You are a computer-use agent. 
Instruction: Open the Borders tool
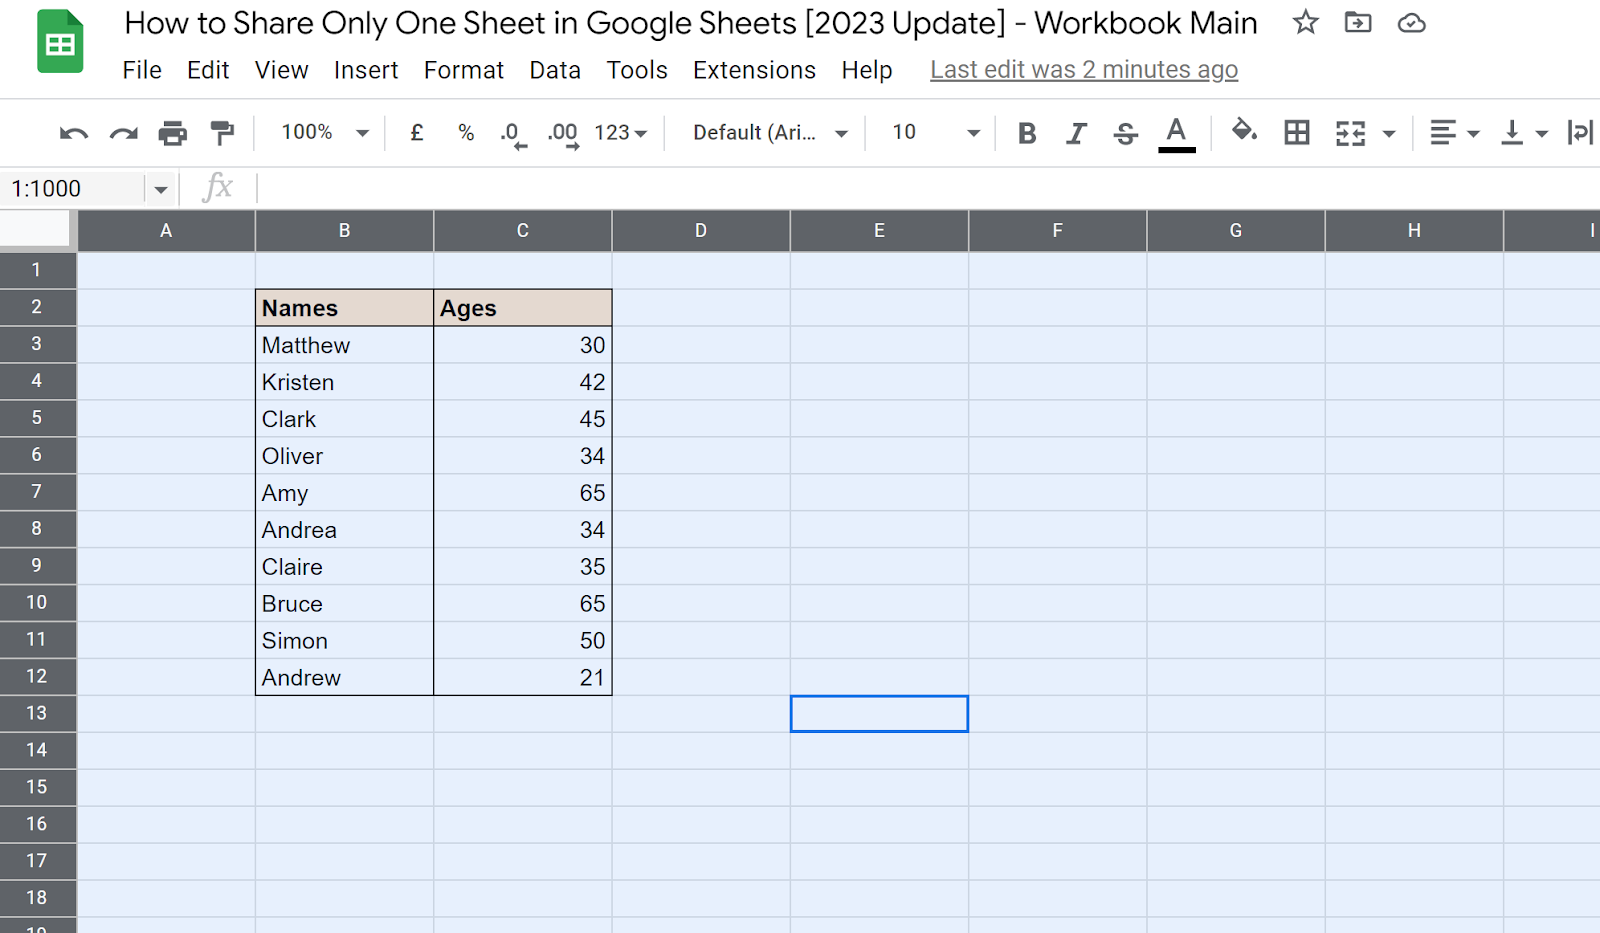[1296, 132]
